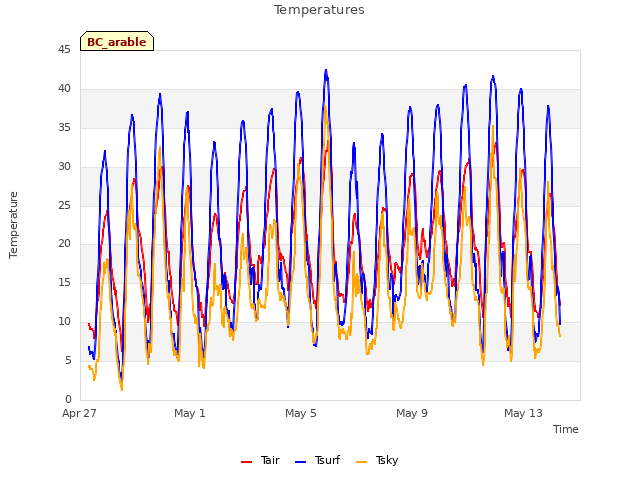Select the BC_arable annotation label
This screenshot has width=640, height=480.
(x=117, y=41)
